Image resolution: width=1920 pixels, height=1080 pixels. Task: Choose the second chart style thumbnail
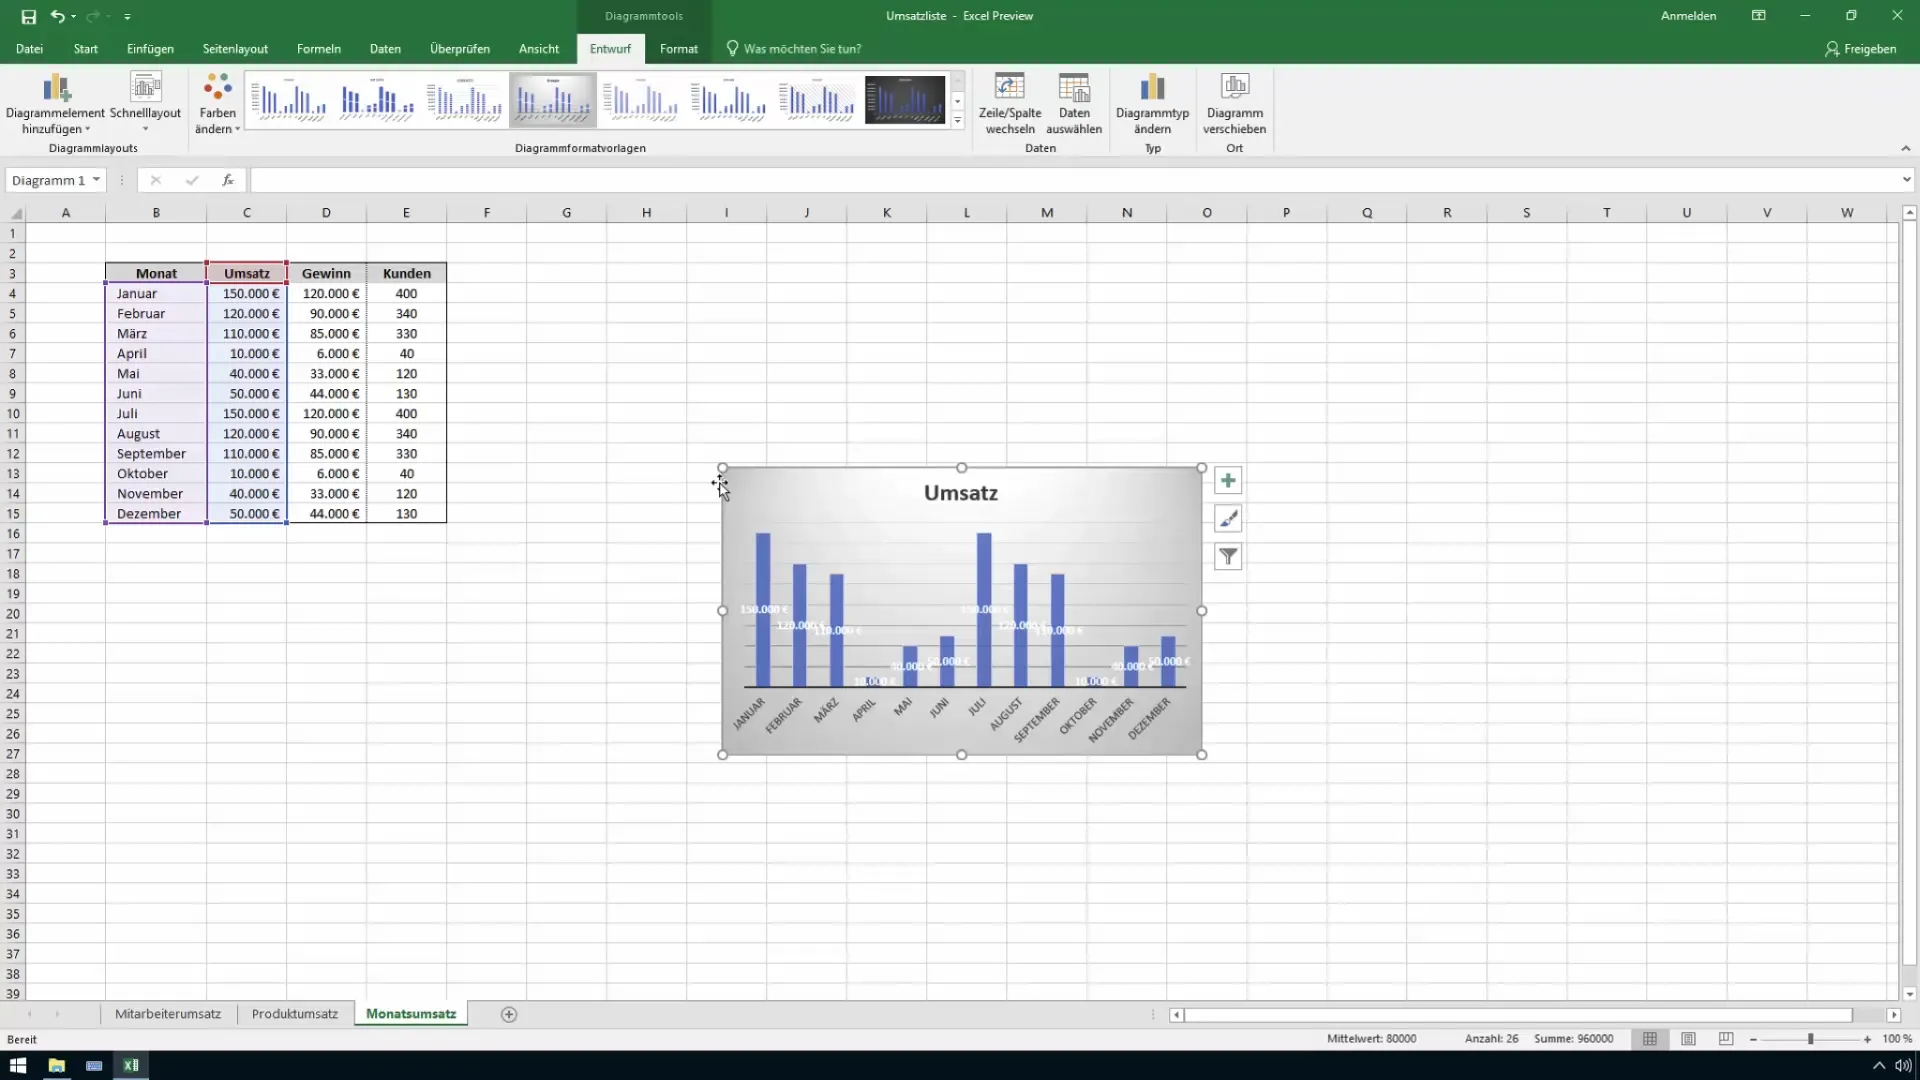click(x=377, y=100)
